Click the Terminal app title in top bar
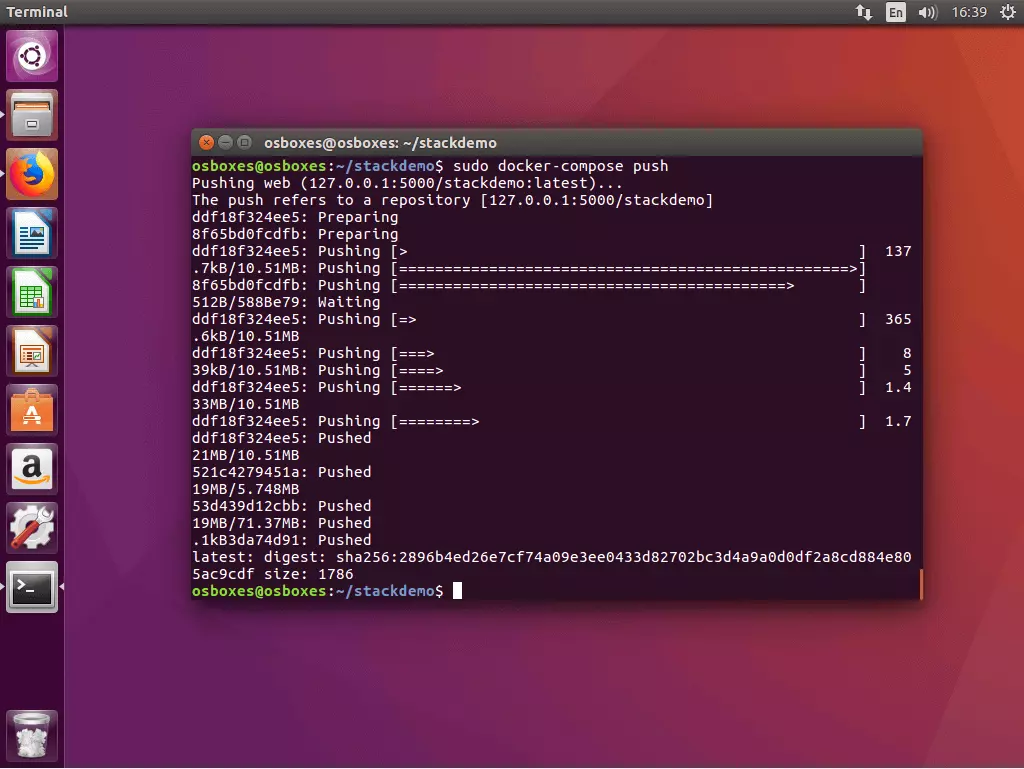 click(37, 12)
